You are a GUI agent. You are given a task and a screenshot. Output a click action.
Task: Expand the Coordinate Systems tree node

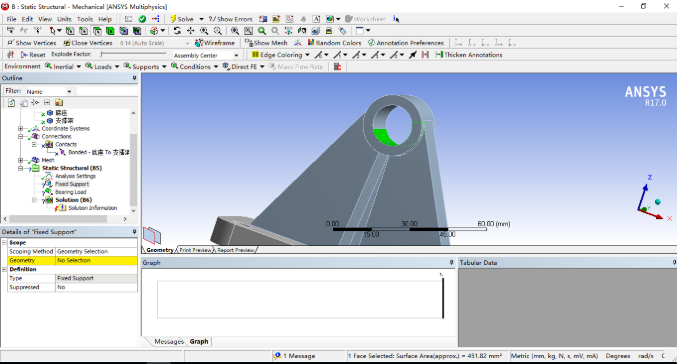[20, 129]
